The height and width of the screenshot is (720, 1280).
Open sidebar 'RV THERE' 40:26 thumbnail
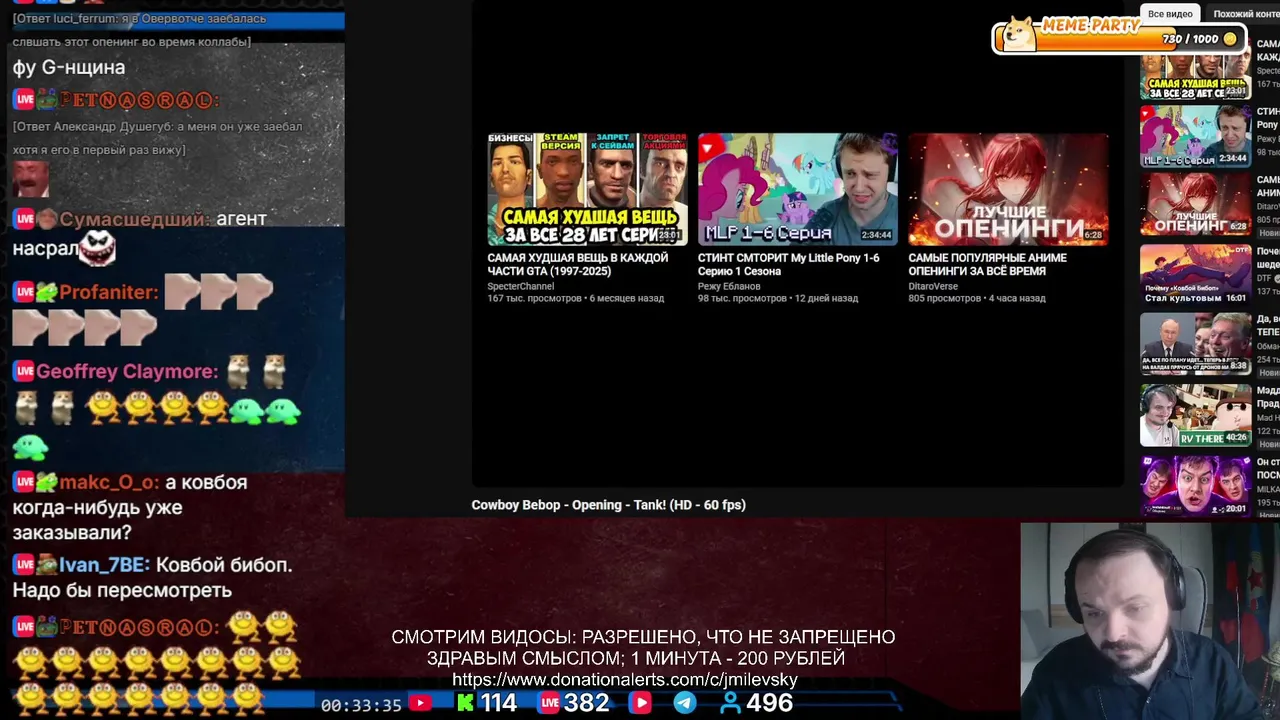point(1195,415)
